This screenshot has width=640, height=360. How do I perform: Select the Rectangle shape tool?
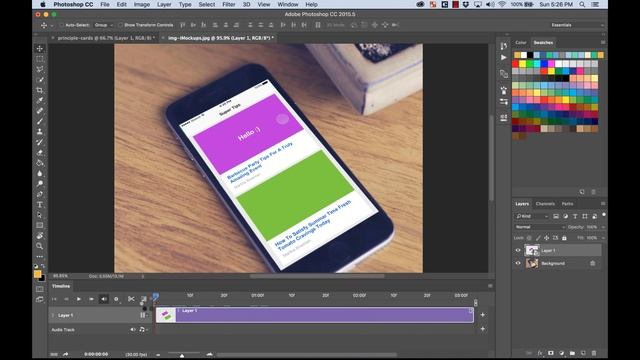pyautogui.click(x=40, y=225)
